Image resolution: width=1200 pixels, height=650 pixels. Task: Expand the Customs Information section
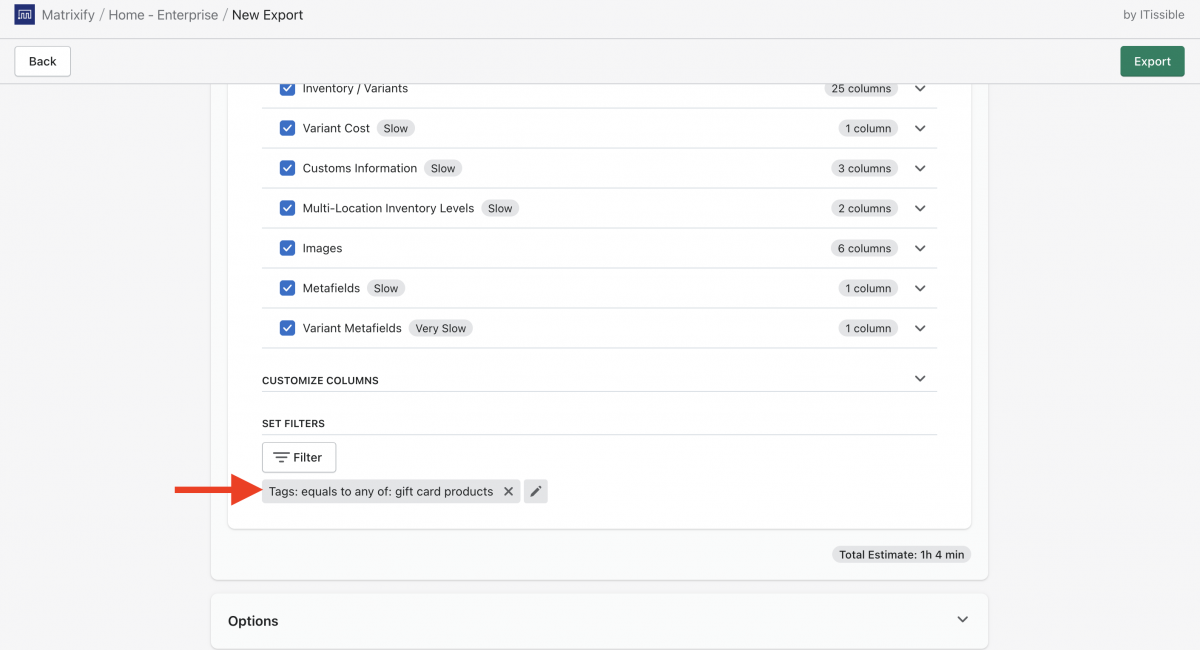(919, 168)
